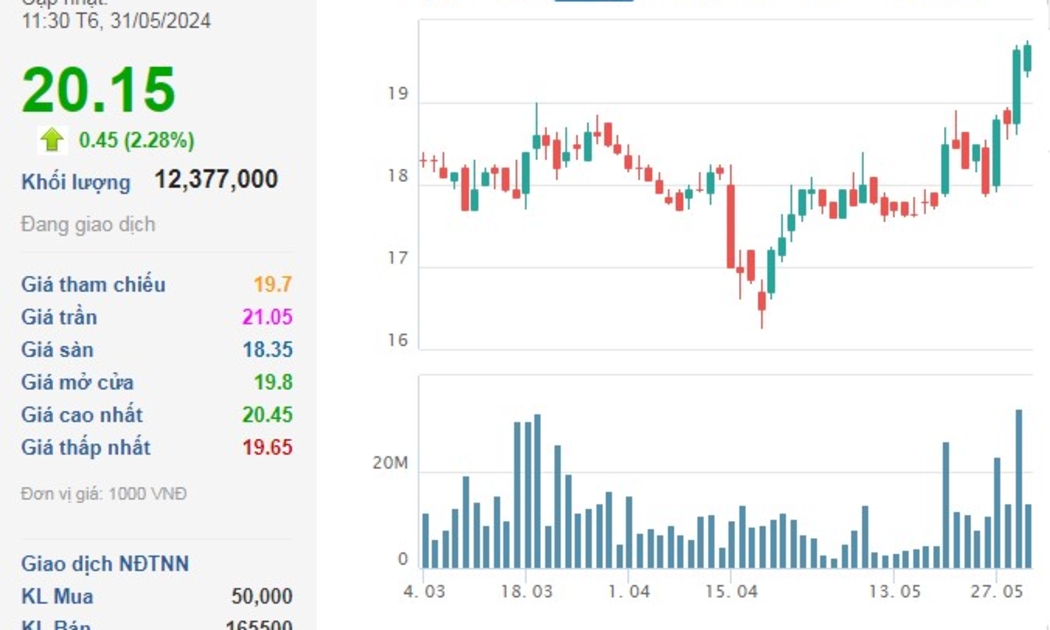The width and height of the screenshot is (1050, 630).
Task: Select the Giá cao nhất label
Action: pyautogui.click(x=82, y=415)
